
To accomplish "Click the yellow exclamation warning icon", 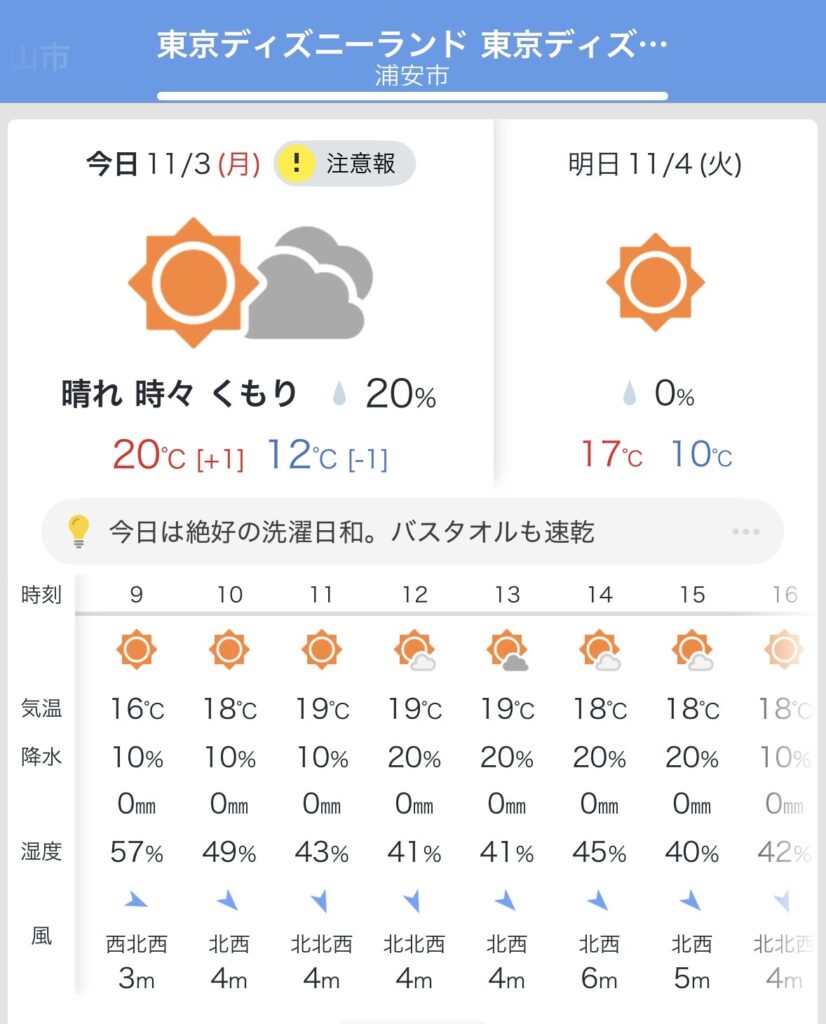I will click(x=296, y=164).
